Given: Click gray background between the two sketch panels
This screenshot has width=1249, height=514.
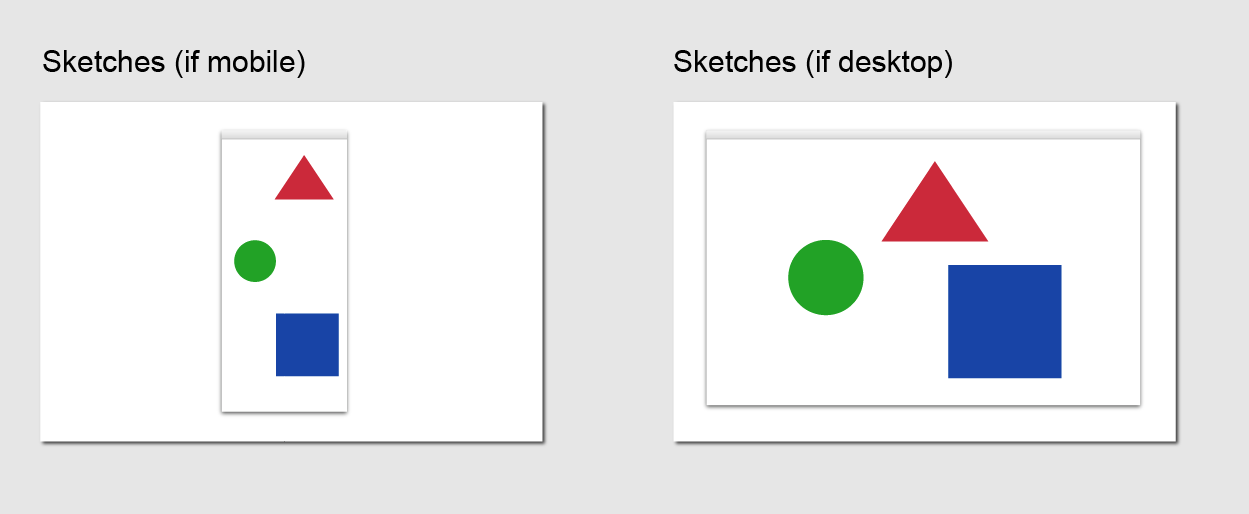Looking at the screenshot, I should [x=608, y=271].
